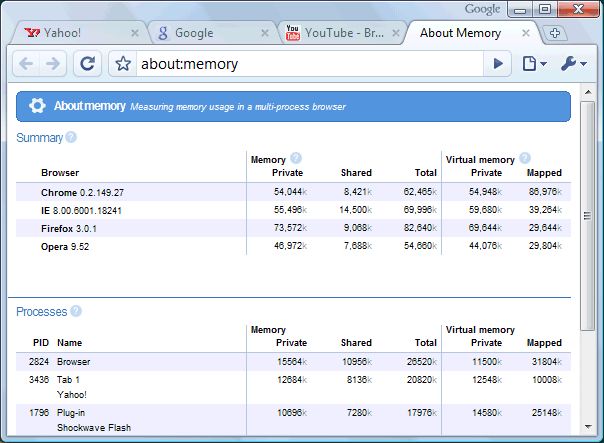604x443 pixels.
Task: Select the 'Firefox 3.0.1' row label
Action: (x=69, y=228)
